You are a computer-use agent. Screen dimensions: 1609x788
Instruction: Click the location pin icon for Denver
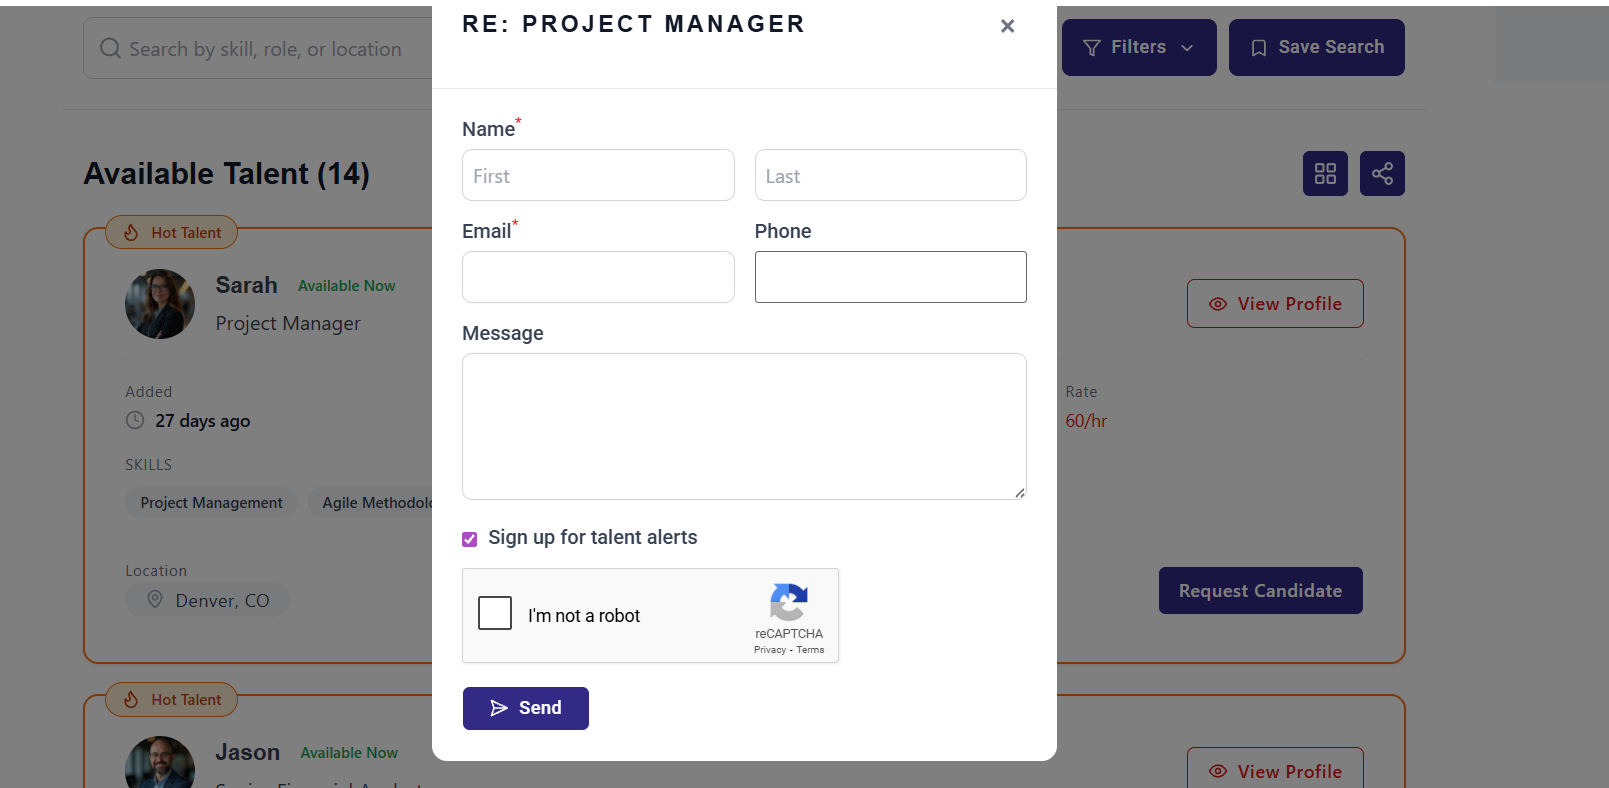pos(155,599)
